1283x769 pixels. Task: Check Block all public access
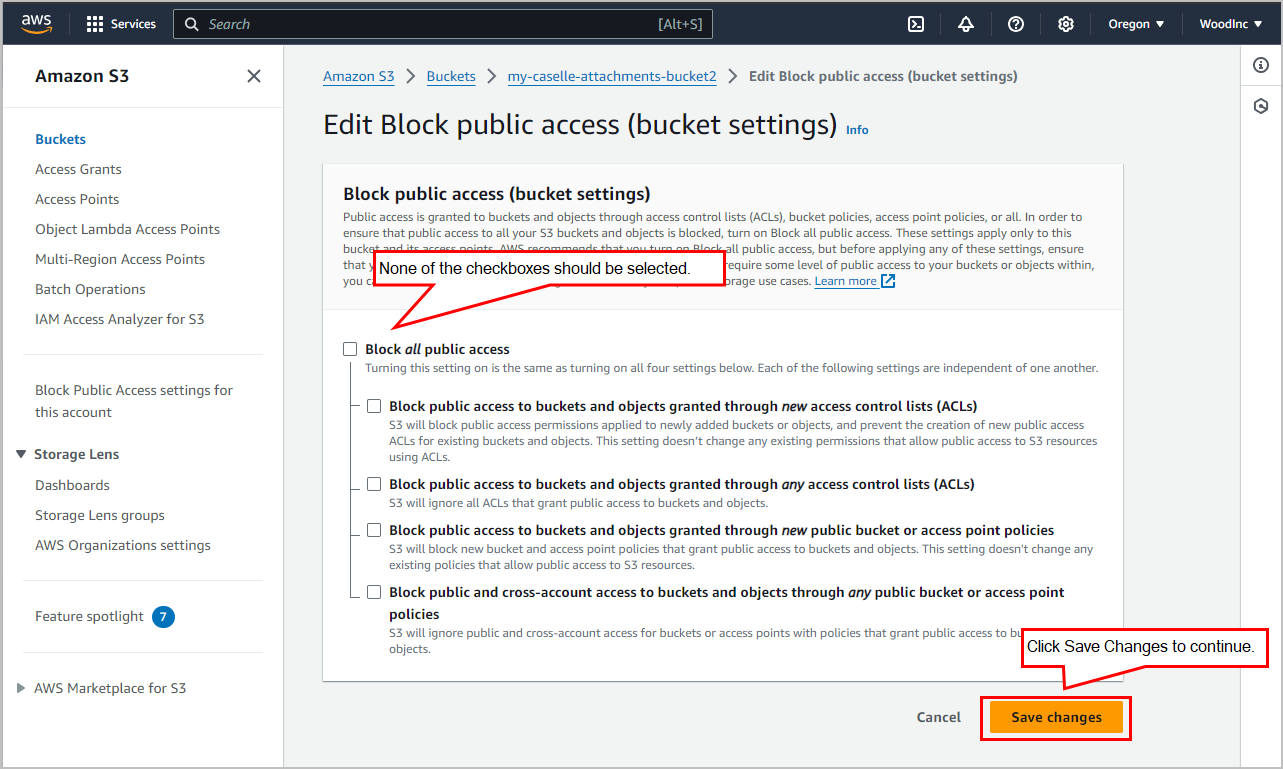coord(350,349)
